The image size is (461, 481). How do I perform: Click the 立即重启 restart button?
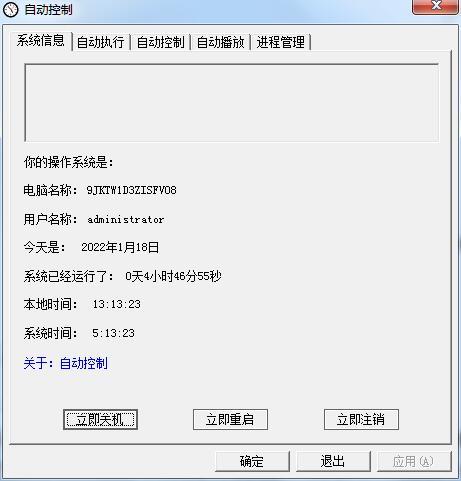click(230, 419)
